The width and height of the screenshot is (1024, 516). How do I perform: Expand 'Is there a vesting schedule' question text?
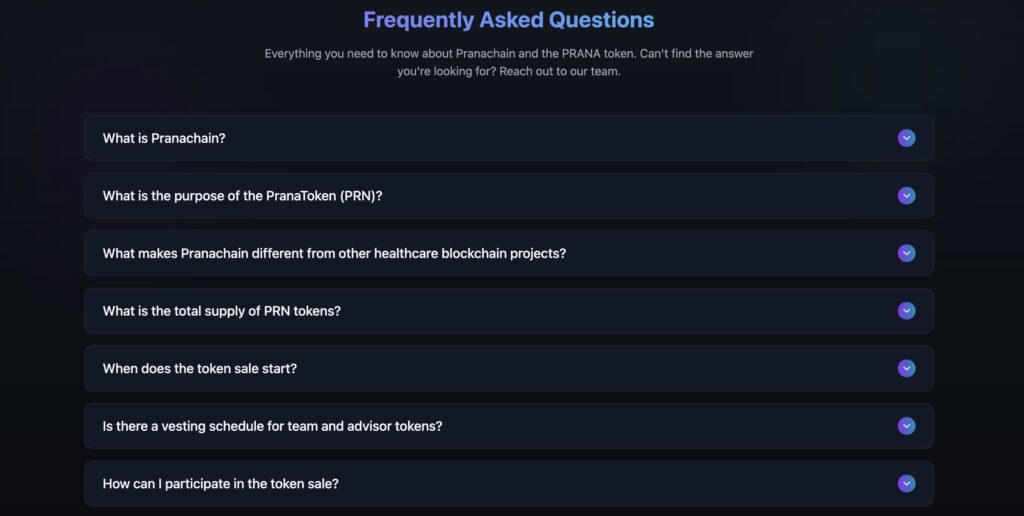coord(272,426)
